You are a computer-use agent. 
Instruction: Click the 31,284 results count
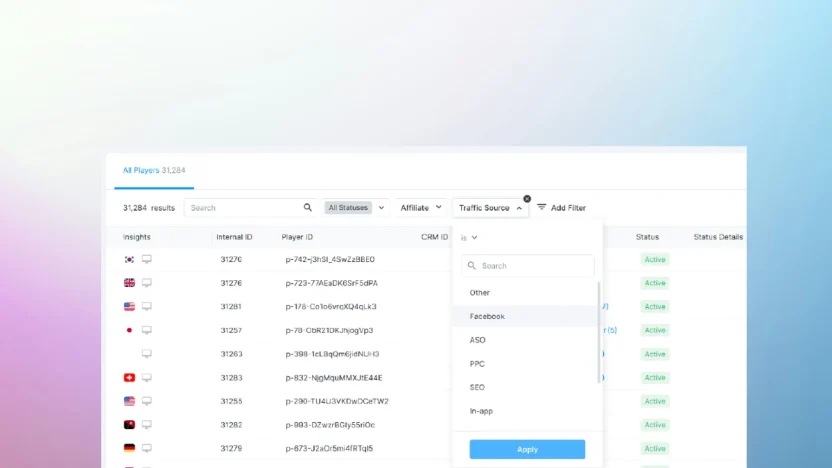[149, 208]
